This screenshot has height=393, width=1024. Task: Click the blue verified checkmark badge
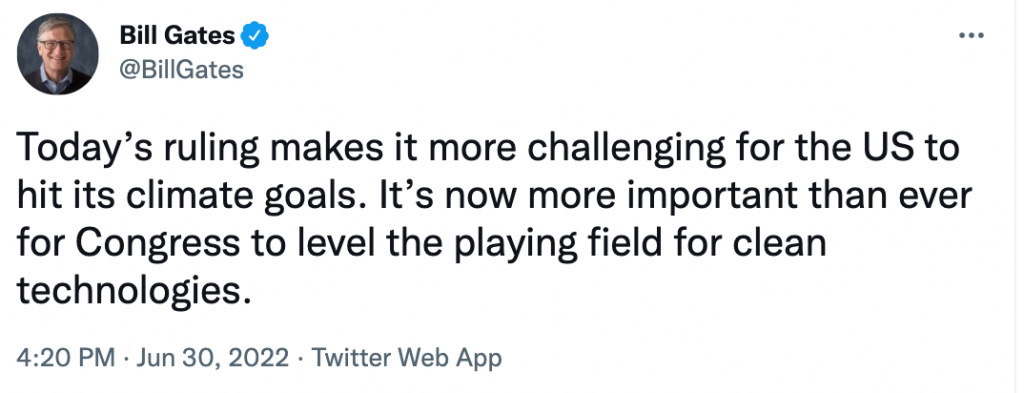tap(255, 36)
